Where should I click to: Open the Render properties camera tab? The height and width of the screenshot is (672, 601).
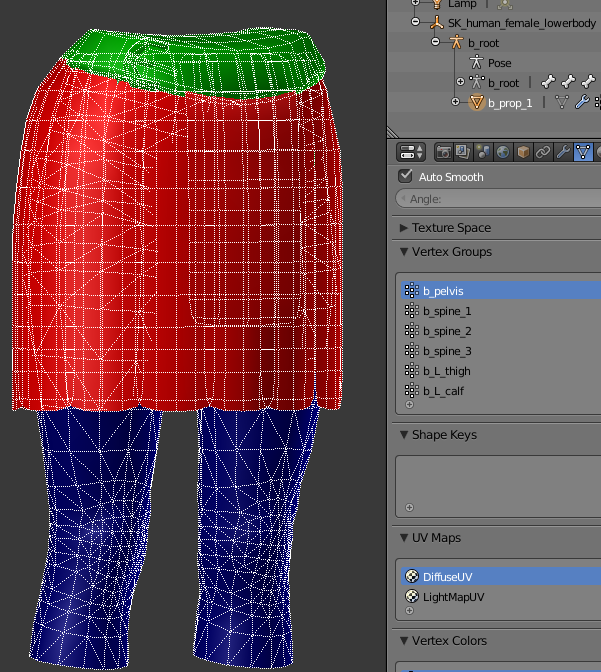tap(443, 152)
